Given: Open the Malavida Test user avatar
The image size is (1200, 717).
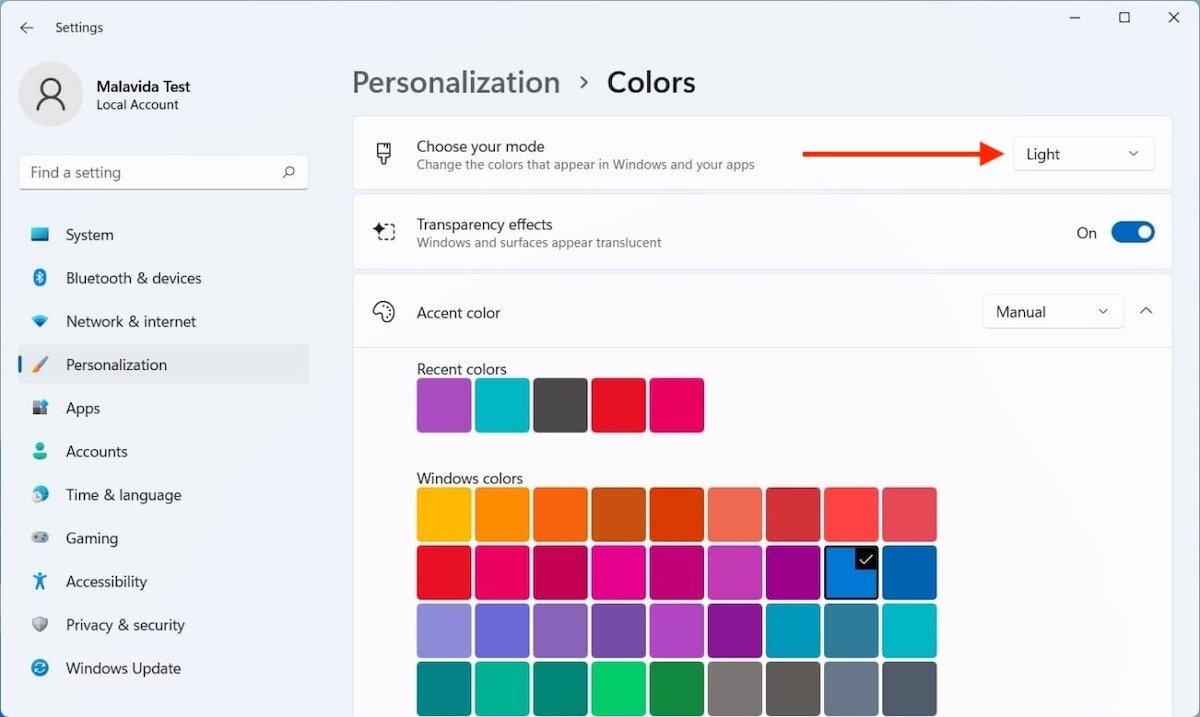Looking at the screenshot, I should pos(51,94).
